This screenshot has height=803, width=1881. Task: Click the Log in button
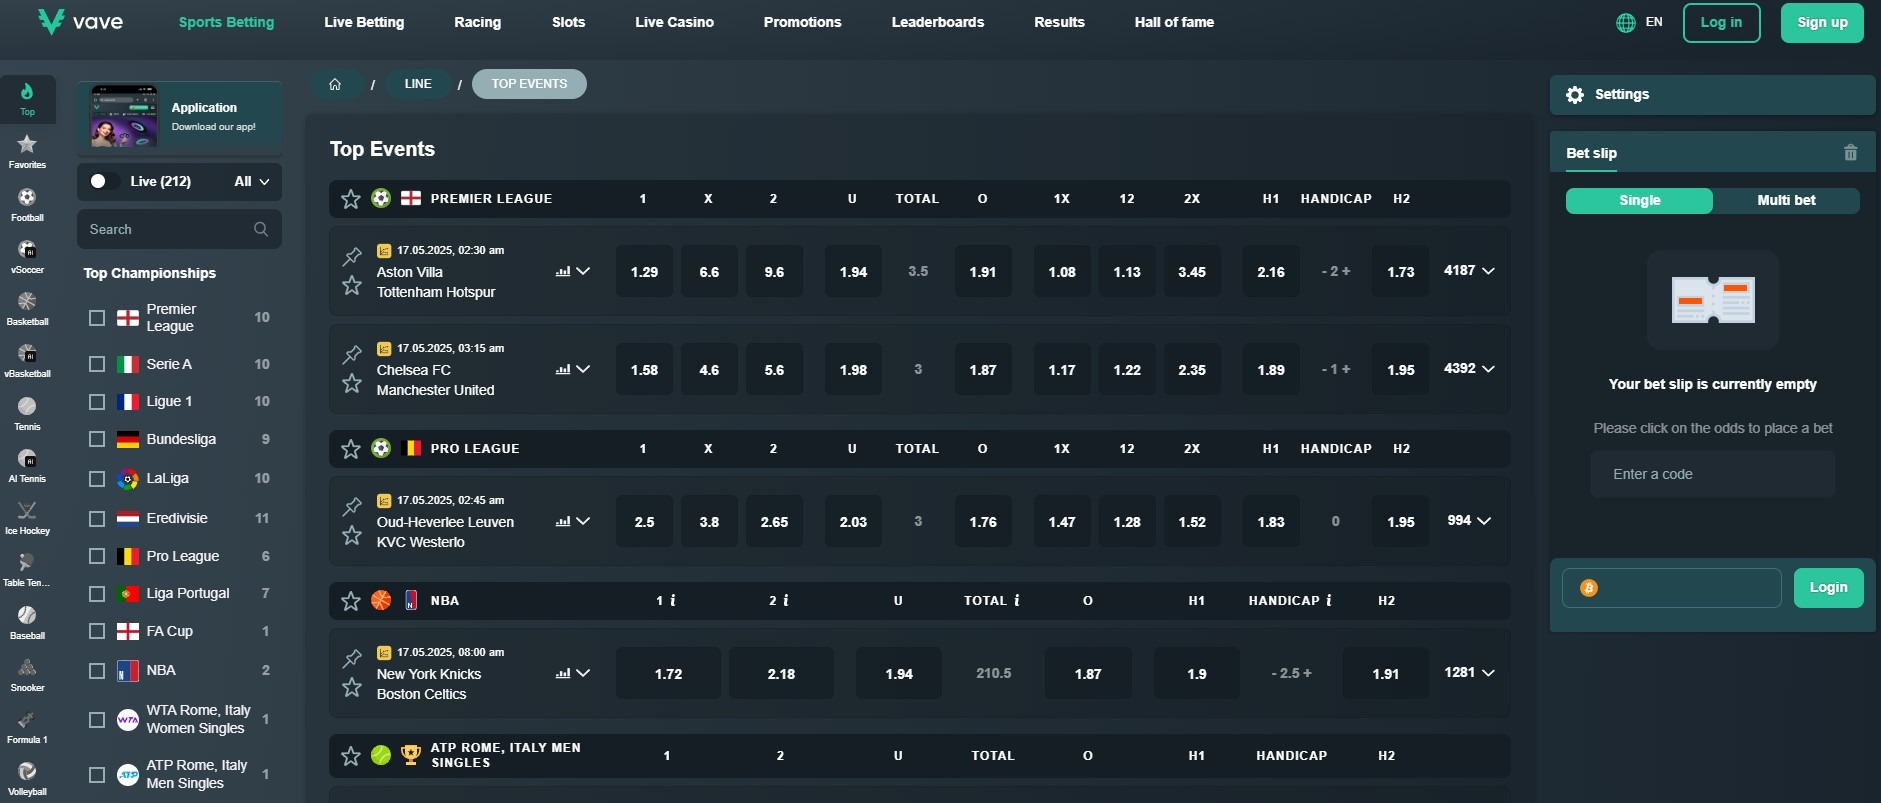coord(1721,22)
